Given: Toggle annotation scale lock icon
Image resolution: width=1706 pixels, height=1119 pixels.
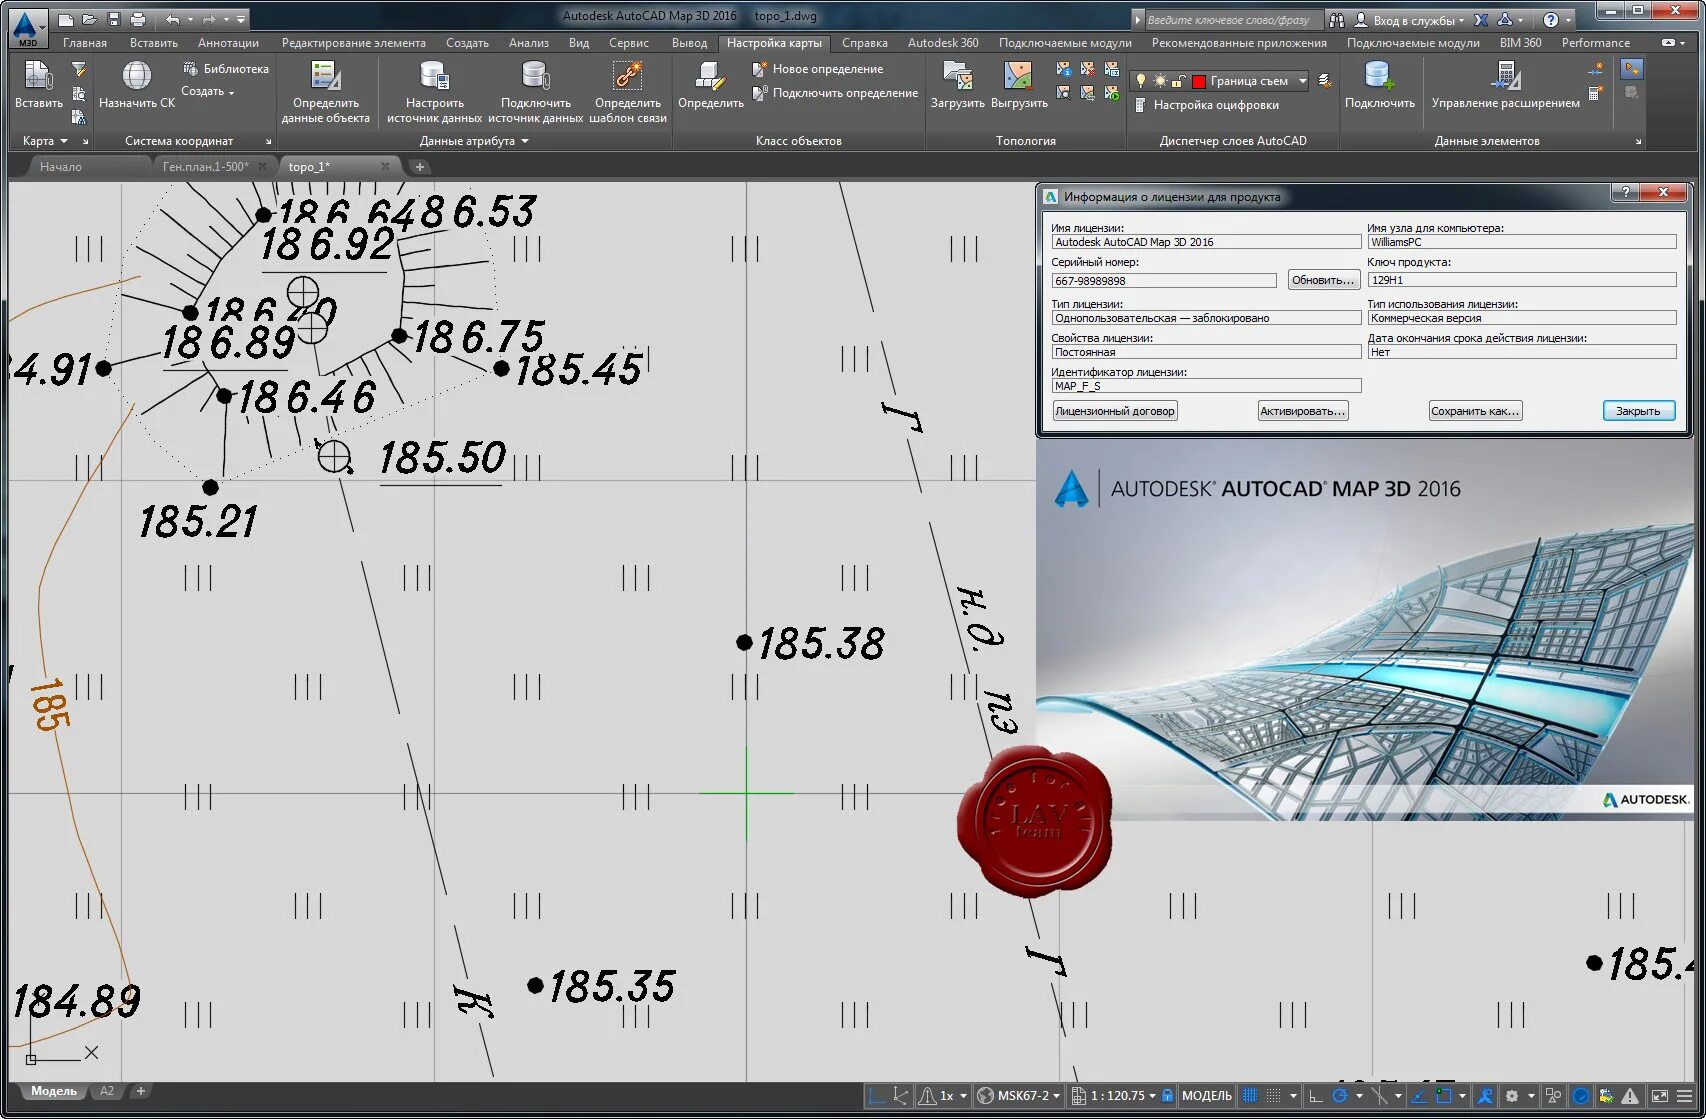Looking at the screenshot, I should [1167, 1096].
